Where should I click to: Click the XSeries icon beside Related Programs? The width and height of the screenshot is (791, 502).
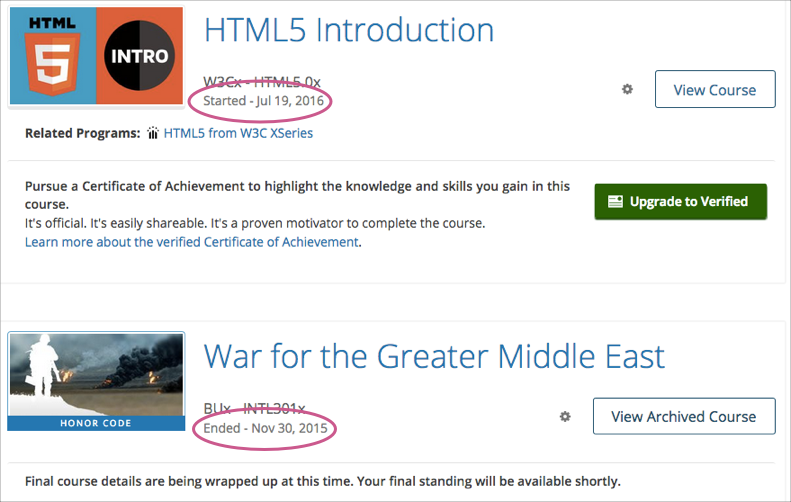click(153, 132)
